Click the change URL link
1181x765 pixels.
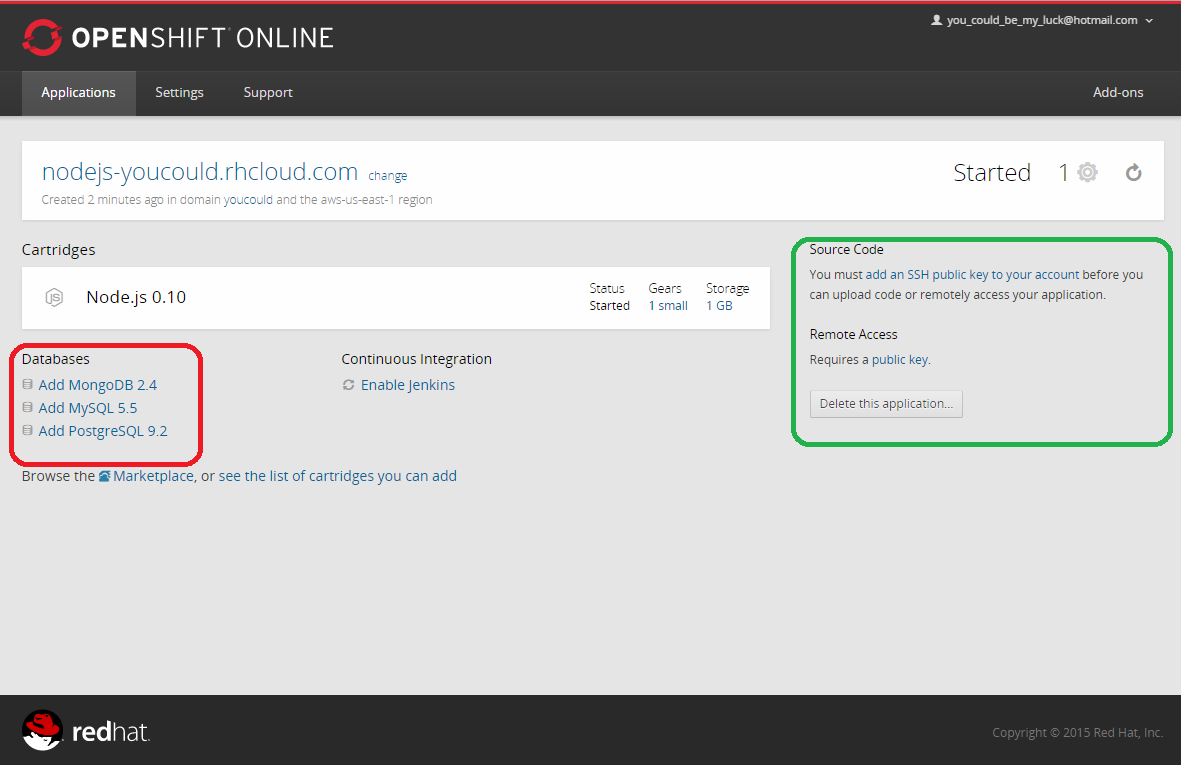coord(387,175)
